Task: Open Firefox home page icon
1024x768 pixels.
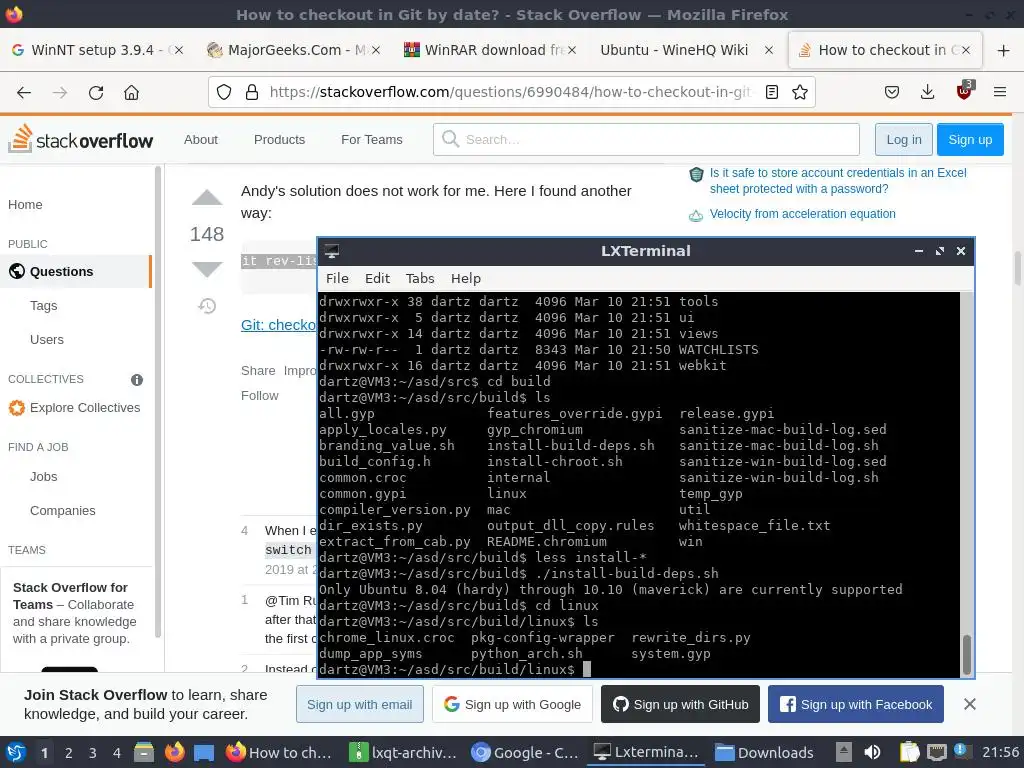Action: pos(131,92)
